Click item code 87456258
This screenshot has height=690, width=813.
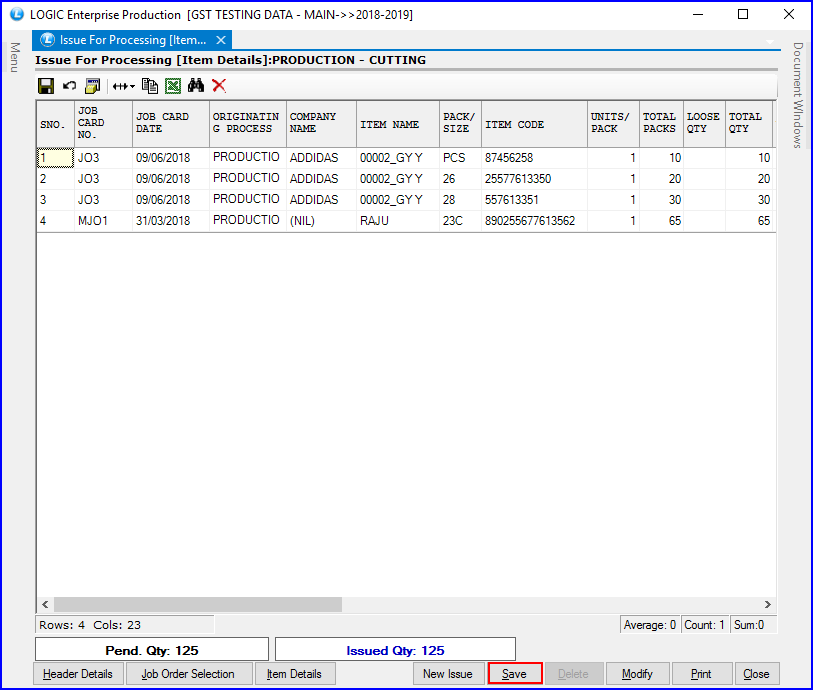pos(535,158)
